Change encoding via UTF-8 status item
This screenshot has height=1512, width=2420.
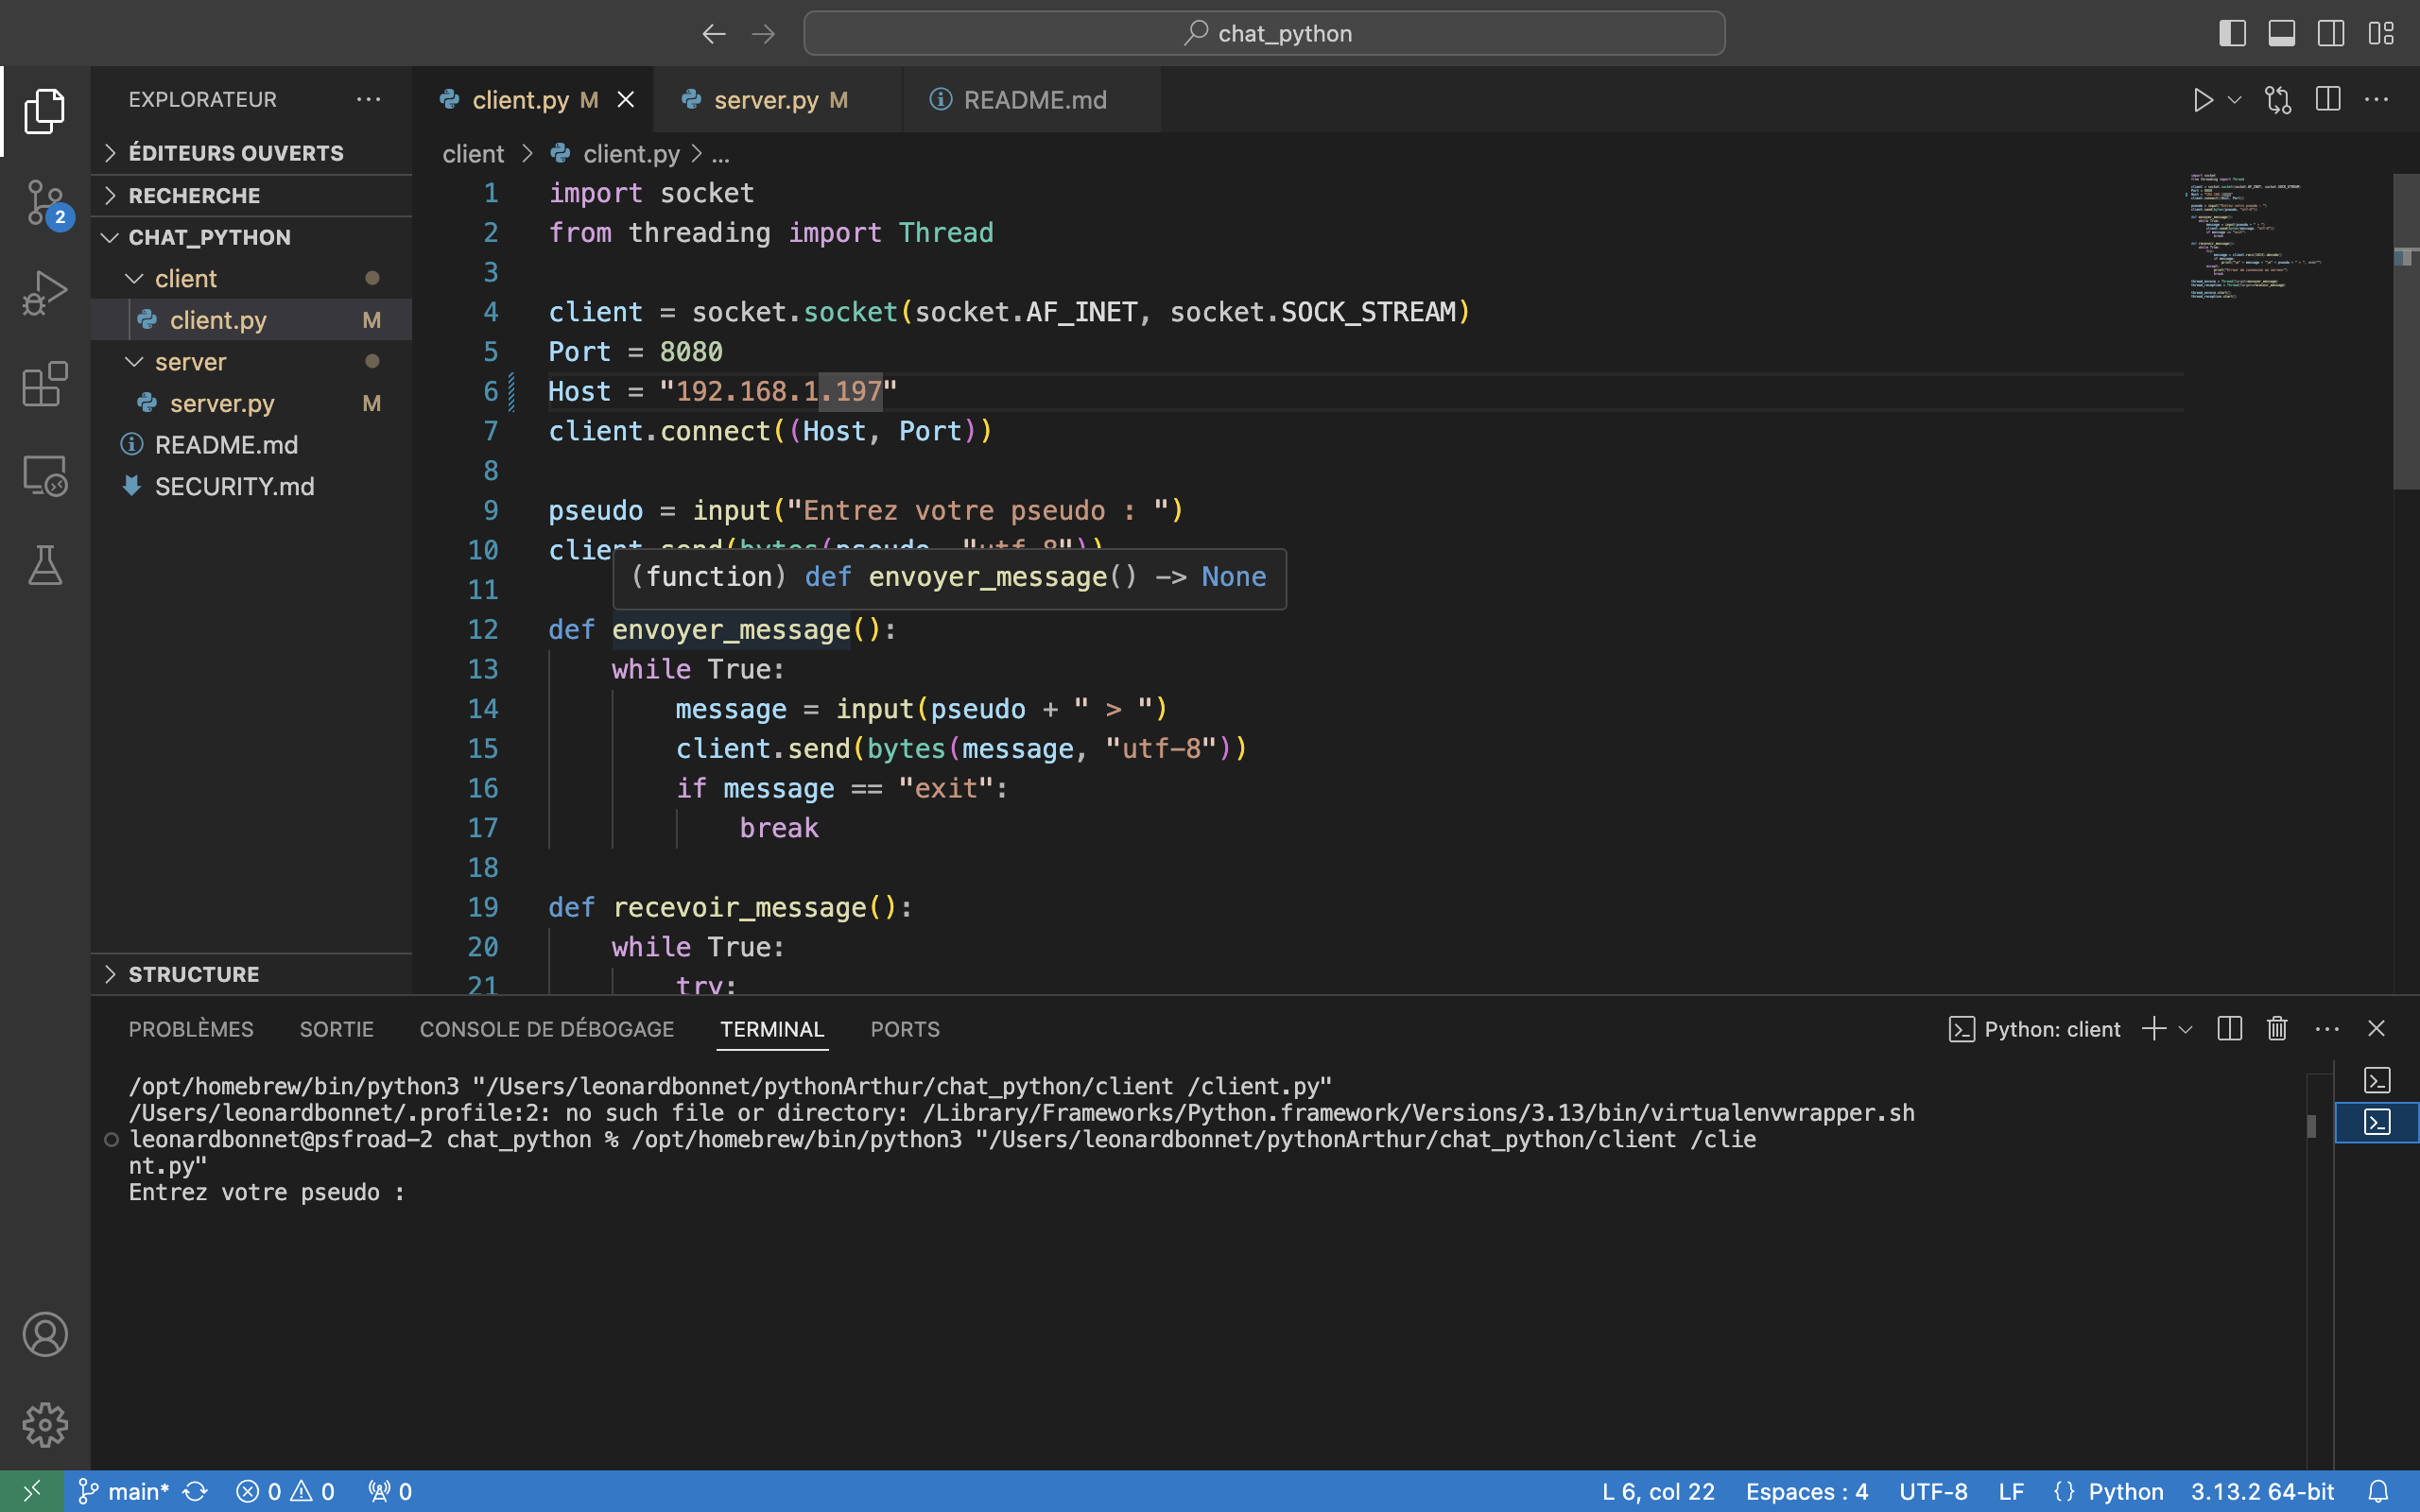point(1932,1491)
